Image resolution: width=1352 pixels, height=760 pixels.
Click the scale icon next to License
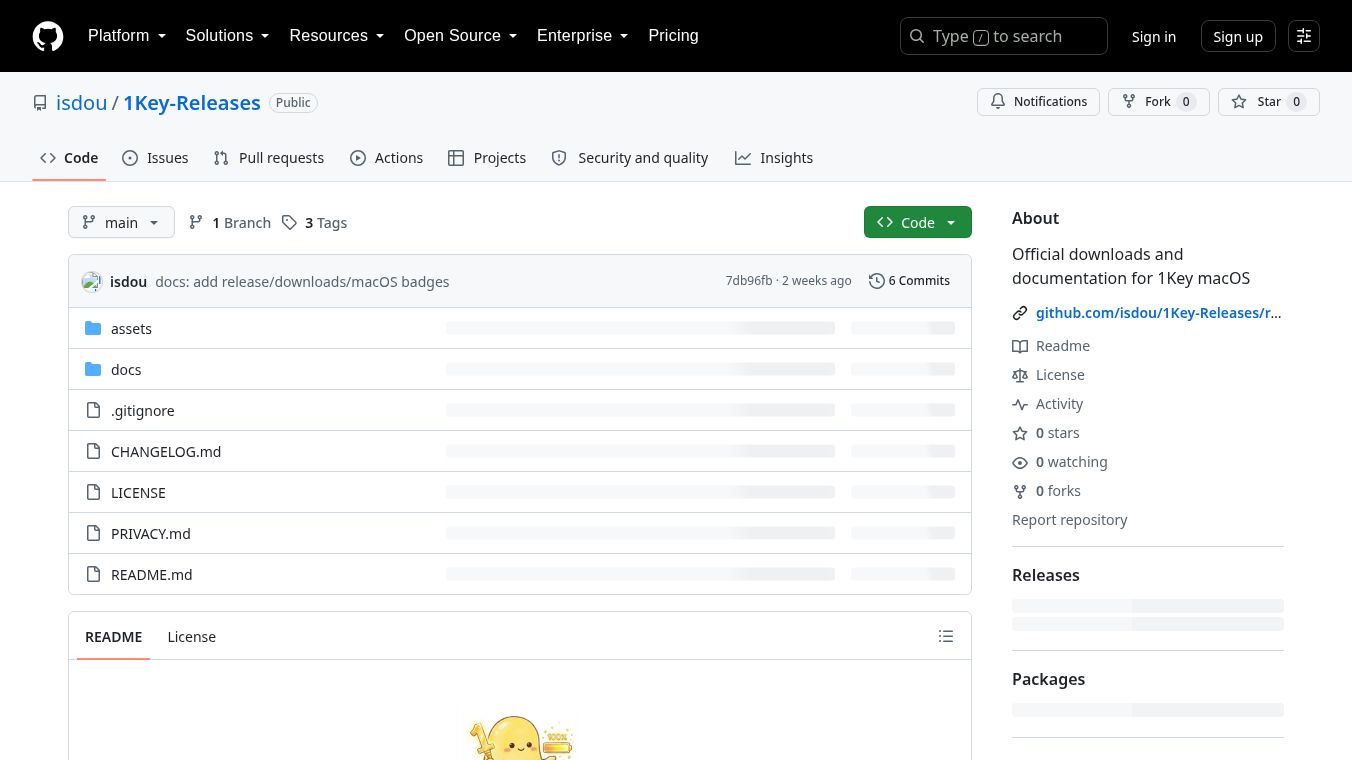(1020, 375)
